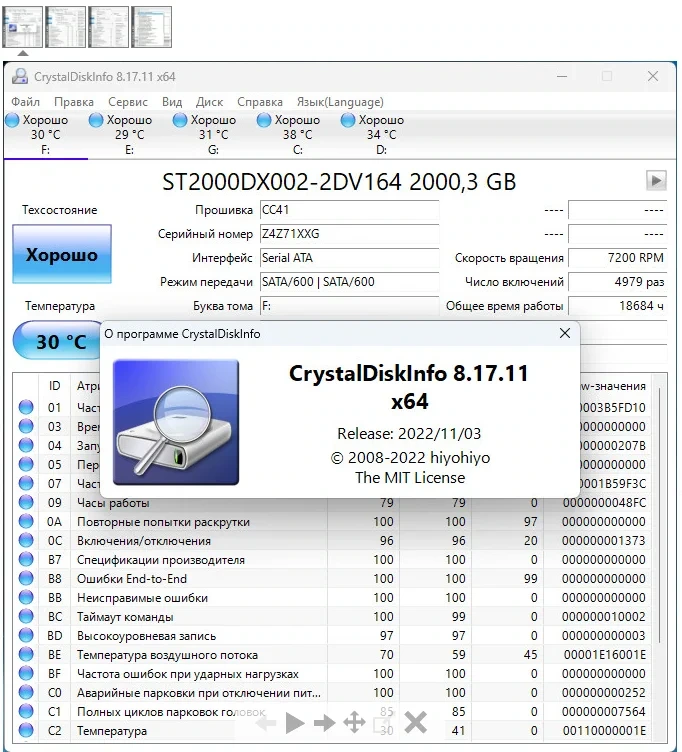
Task: Click the 18684 ч total working hours value
Action: click(x=617, y=306)
